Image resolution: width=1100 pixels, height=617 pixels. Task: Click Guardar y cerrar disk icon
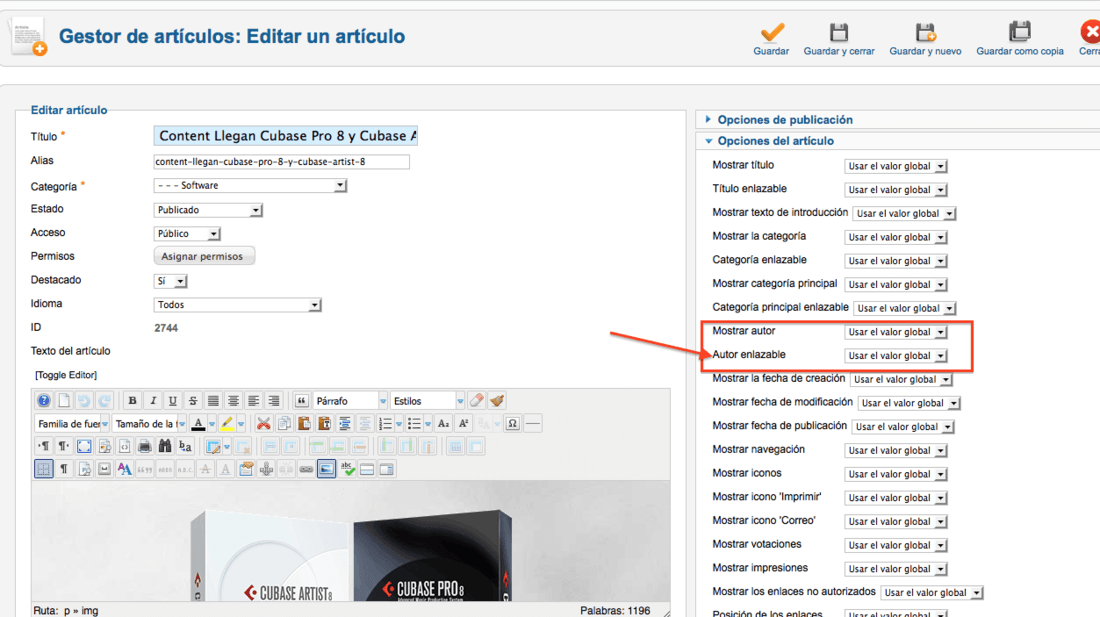pyautogui.click(x=839, y=32)
